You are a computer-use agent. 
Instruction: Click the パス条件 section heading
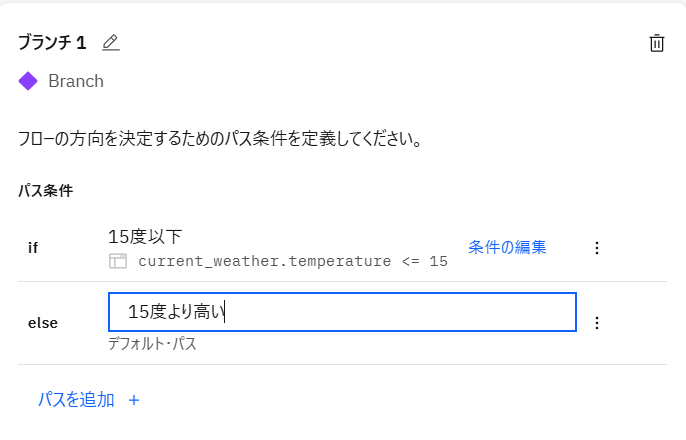pyautogui.click(x=45, y=190)
